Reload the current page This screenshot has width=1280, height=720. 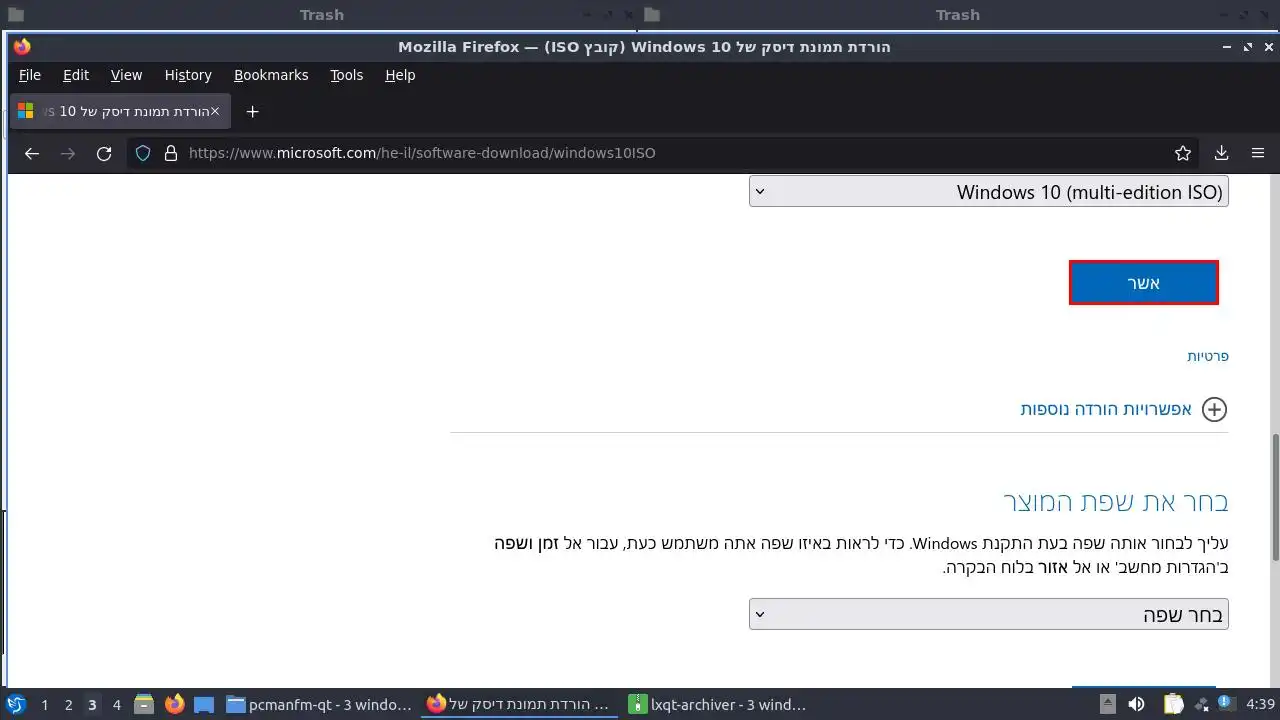click(x=104, y=153)
